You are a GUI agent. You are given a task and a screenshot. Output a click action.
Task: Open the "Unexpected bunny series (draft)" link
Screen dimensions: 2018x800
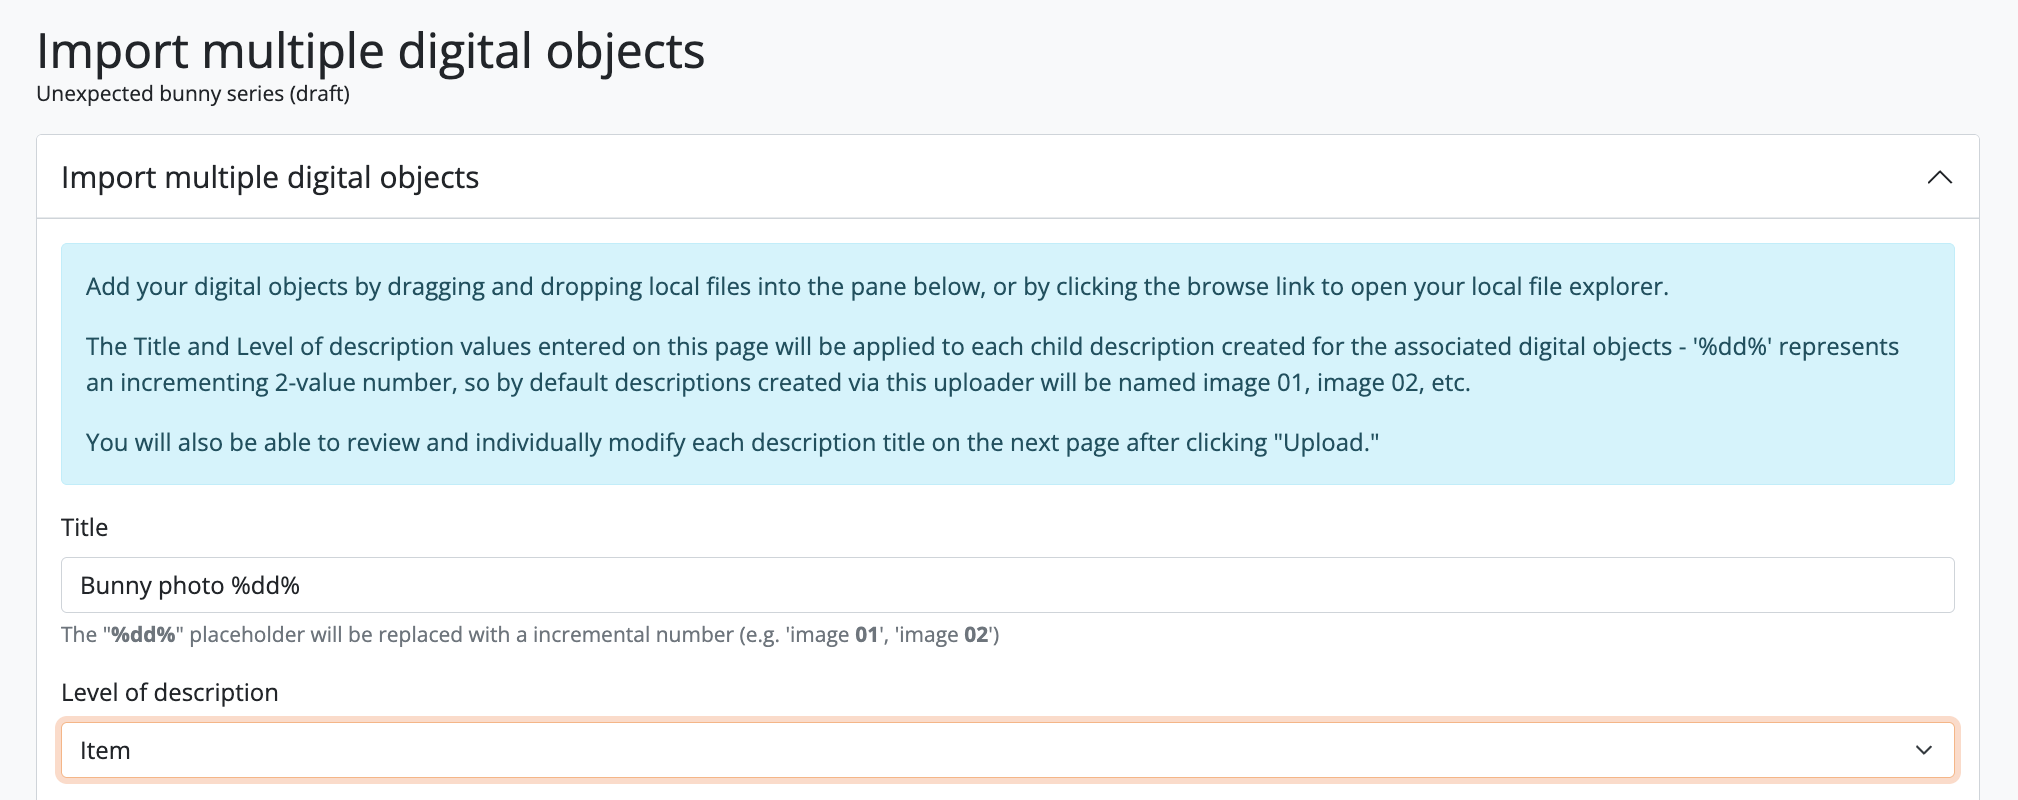click(x=193, y=94)
